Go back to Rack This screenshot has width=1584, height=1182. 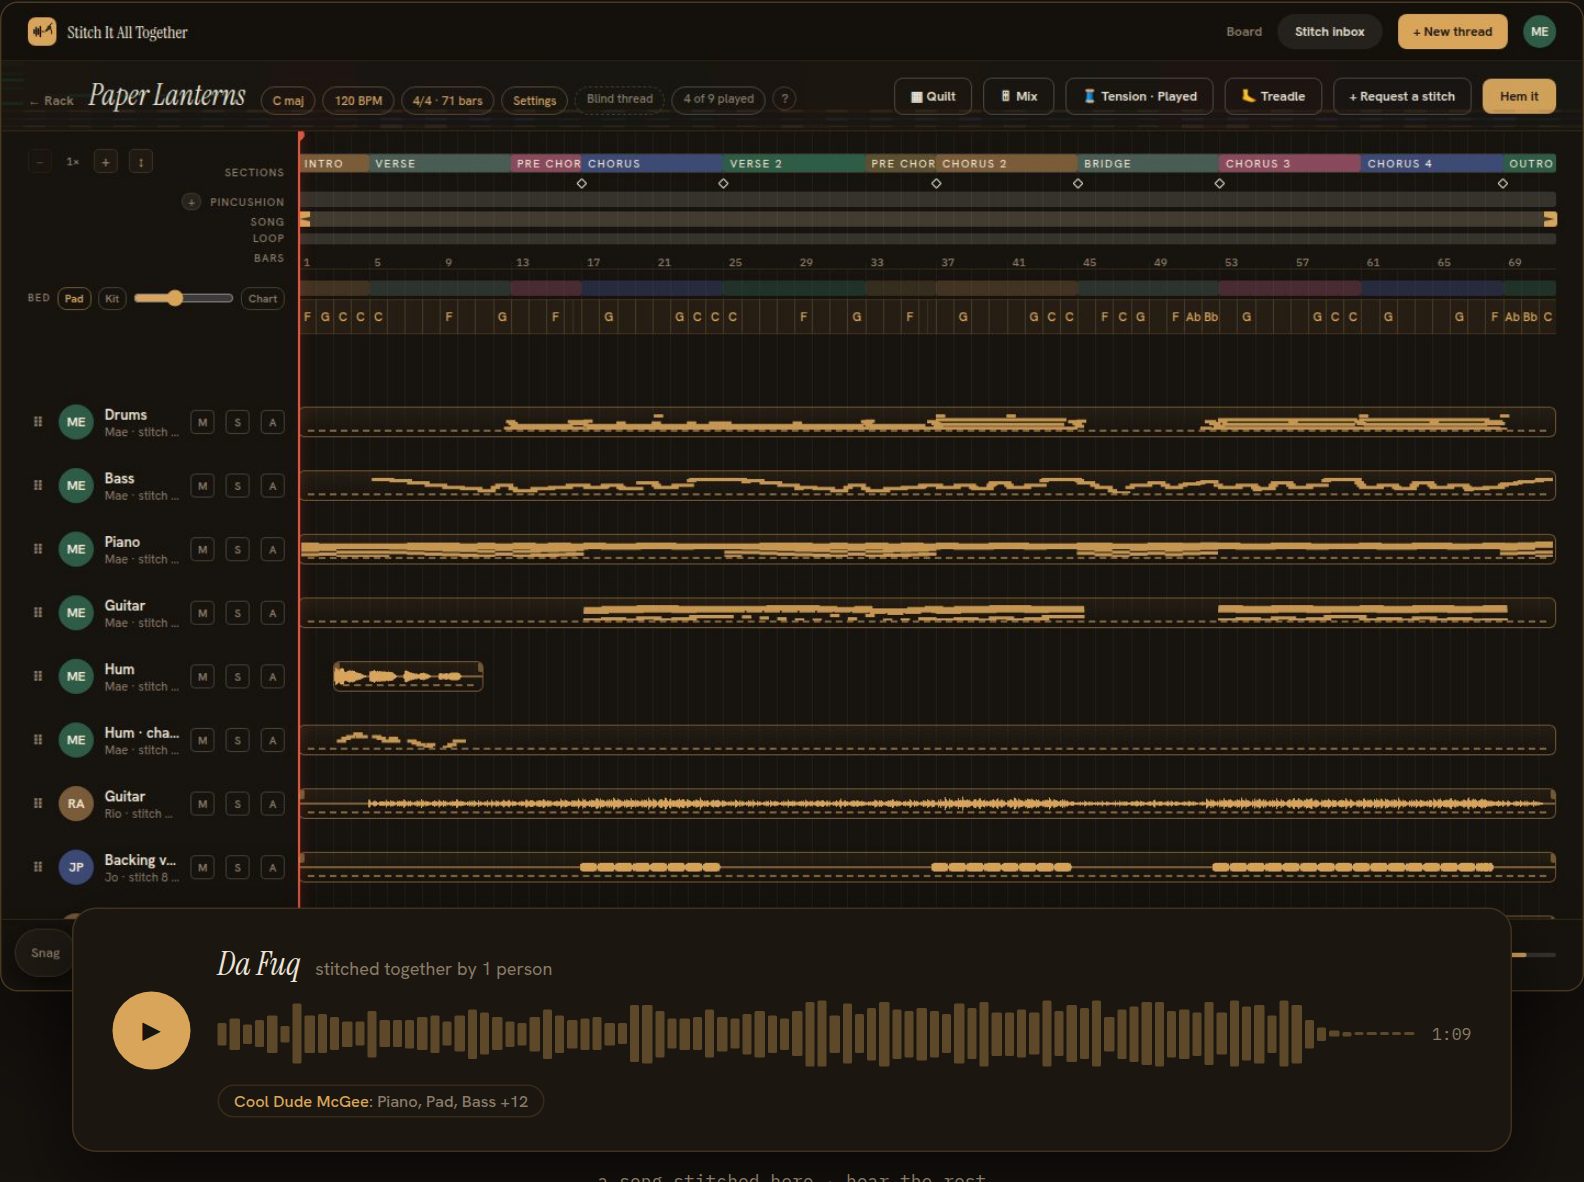[51, 101]
